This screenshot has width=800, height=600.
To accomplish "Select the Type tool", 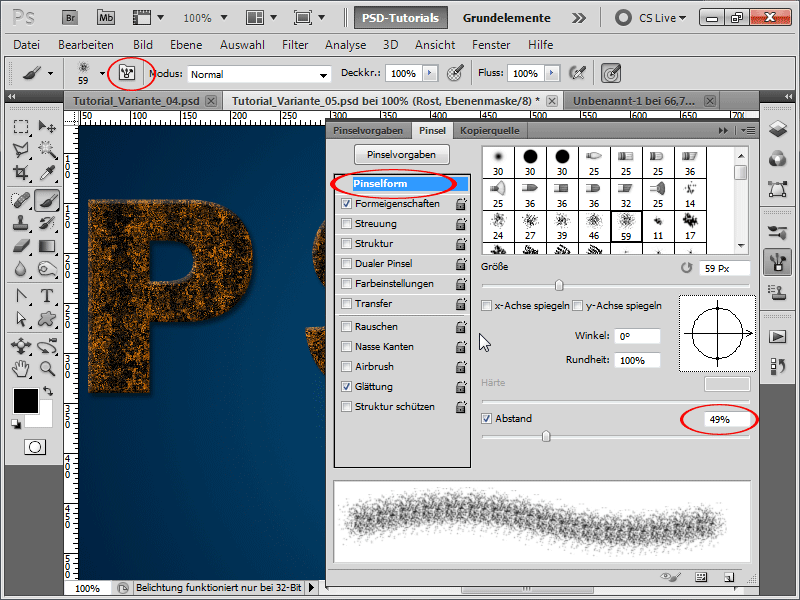I will click(x=47, y=296).
